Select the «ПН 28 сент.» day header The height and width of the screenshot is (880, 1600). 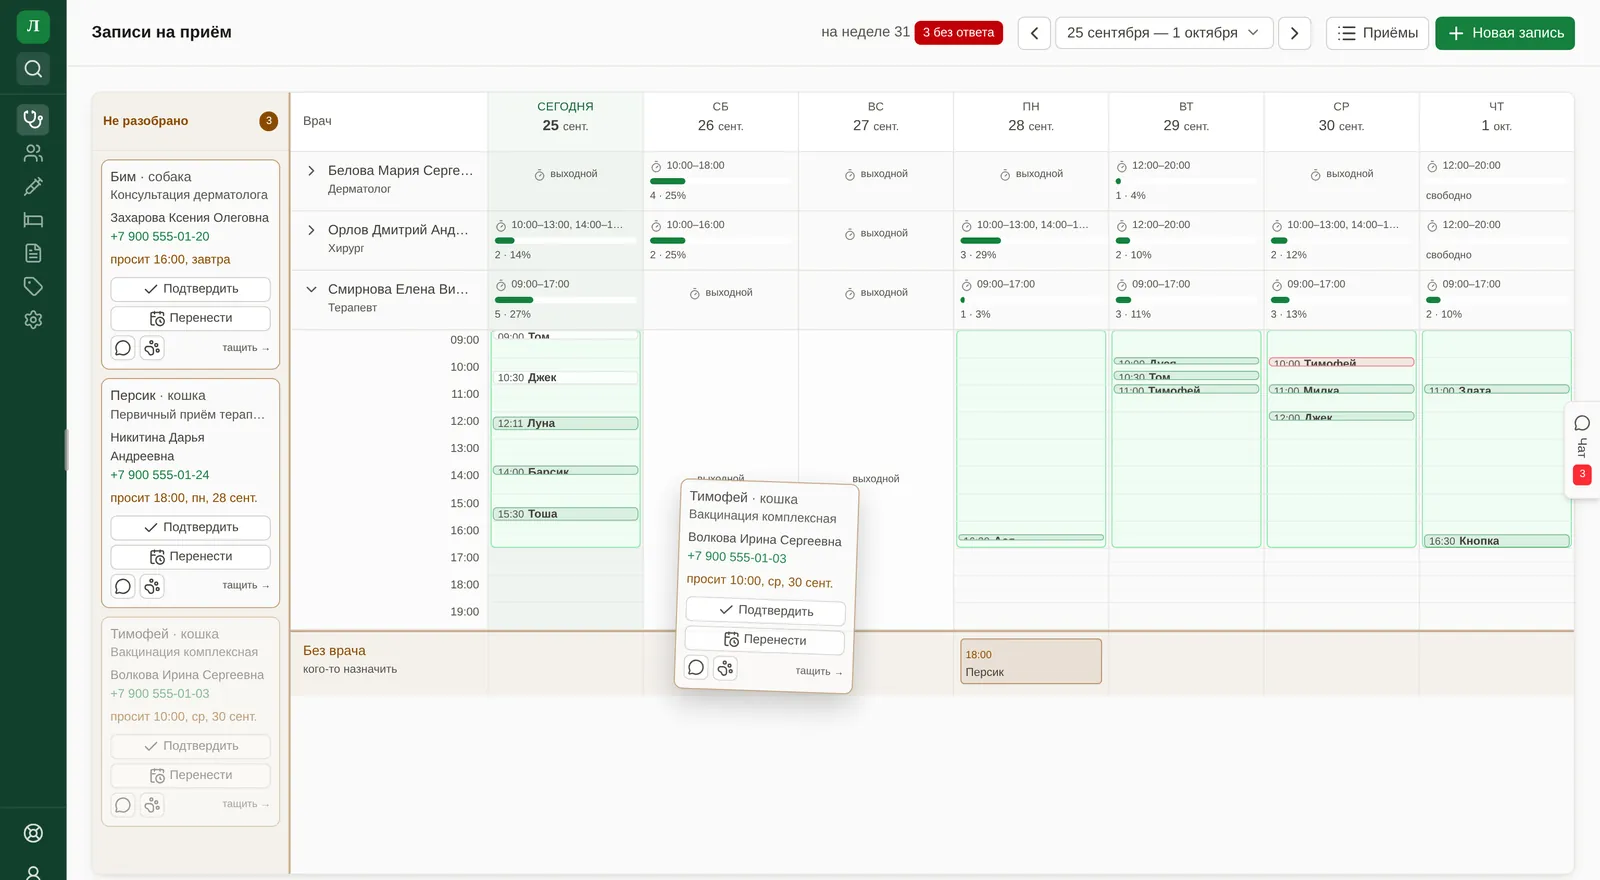coord(1031,116)
